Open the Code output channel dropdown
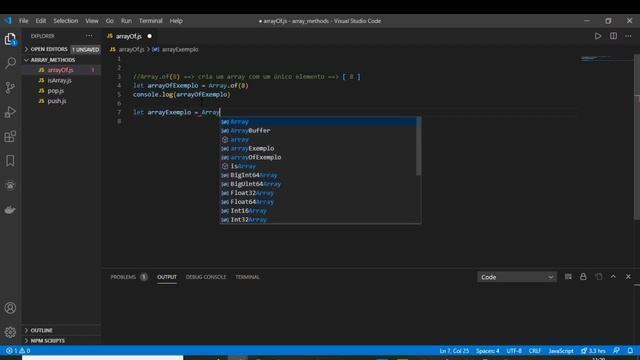 coord(516,277)
